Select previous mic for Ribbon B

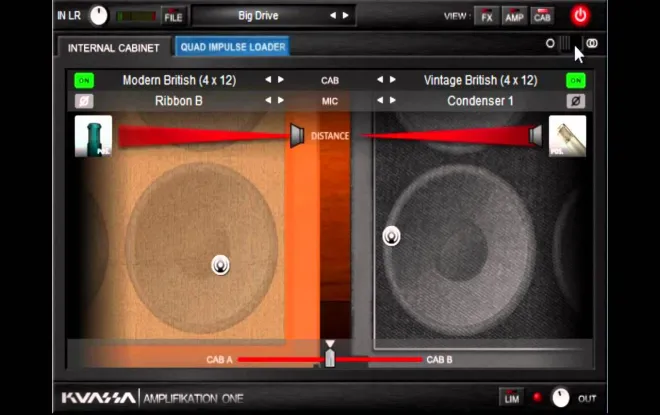(268, 100)
